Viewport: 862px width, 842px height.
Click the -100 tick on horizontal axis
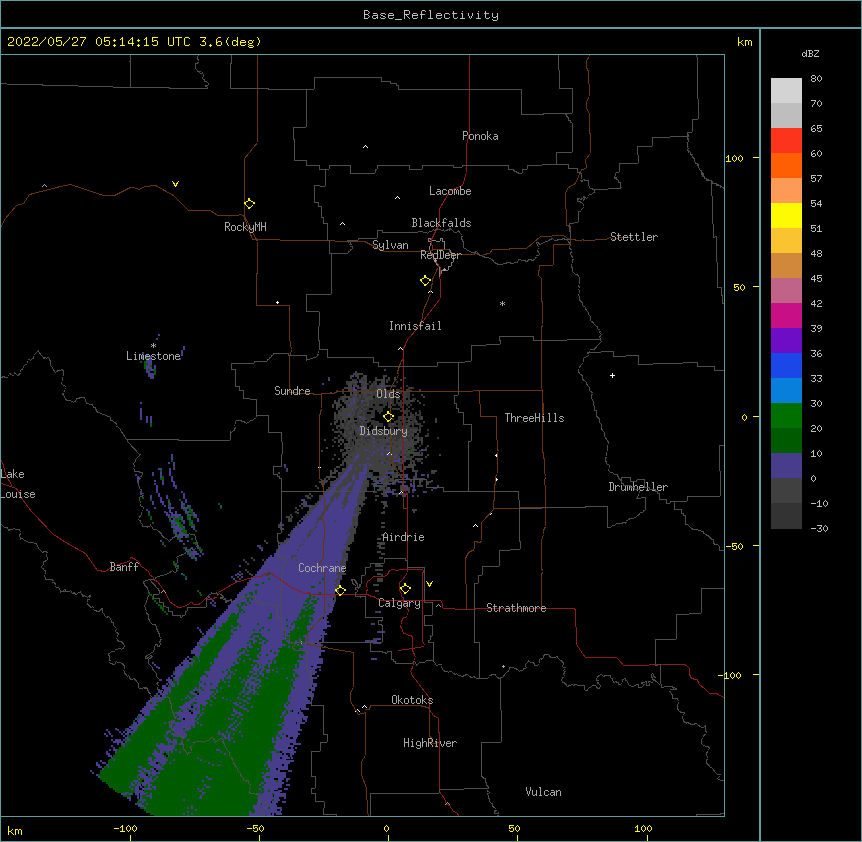point(125,828)
